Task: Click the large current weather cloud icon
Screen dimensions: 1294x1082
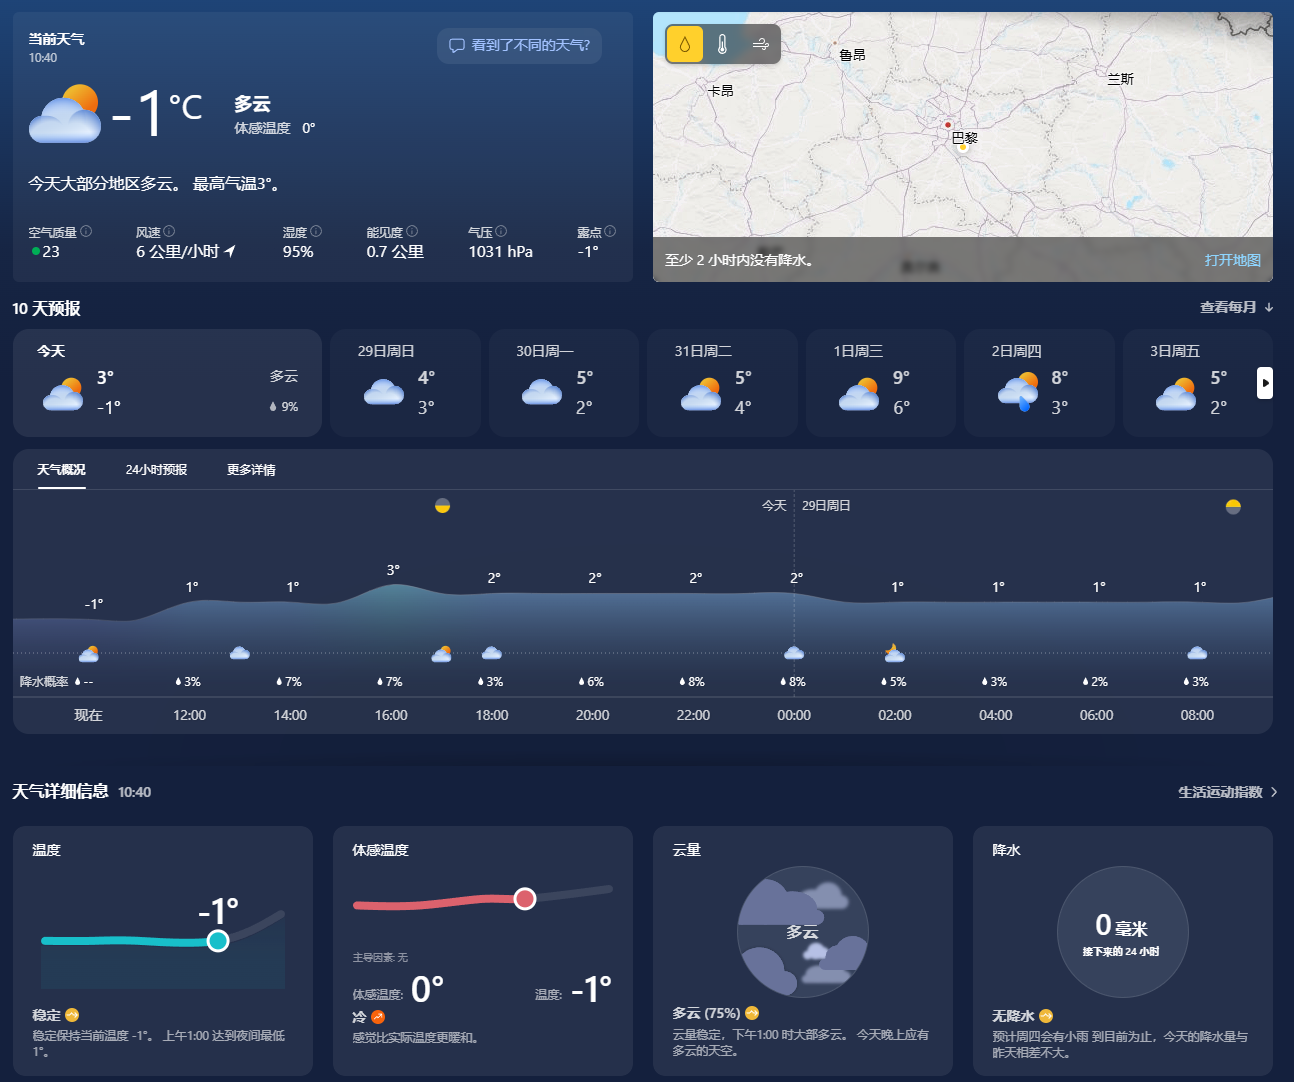Action: click(66, 114)
